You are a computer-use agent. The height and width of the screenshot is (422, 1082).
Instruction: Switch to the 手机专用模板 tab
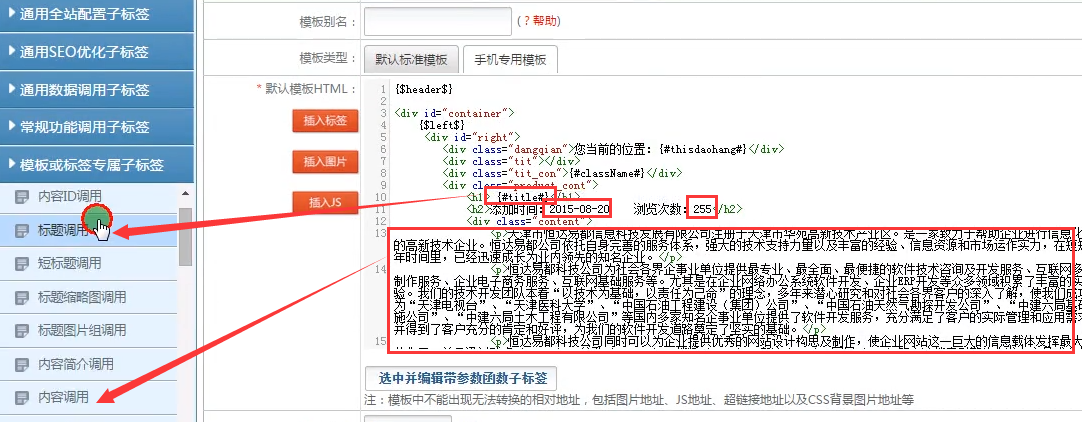(510, 59)
